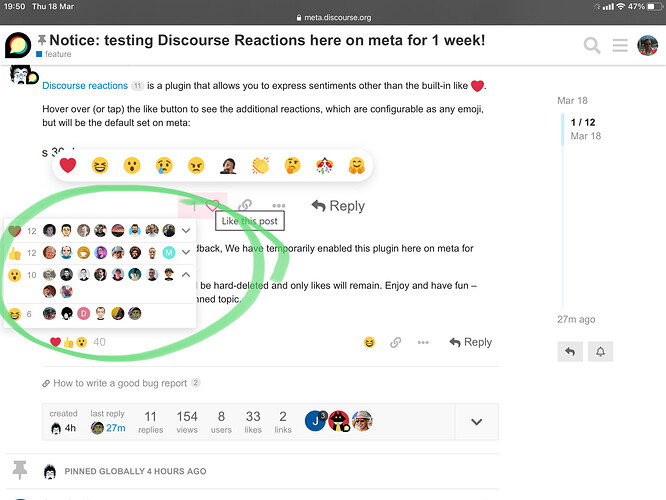This screenshot has height=500, width=666.
Task: Click the 8 users stat
Action: 221,421
